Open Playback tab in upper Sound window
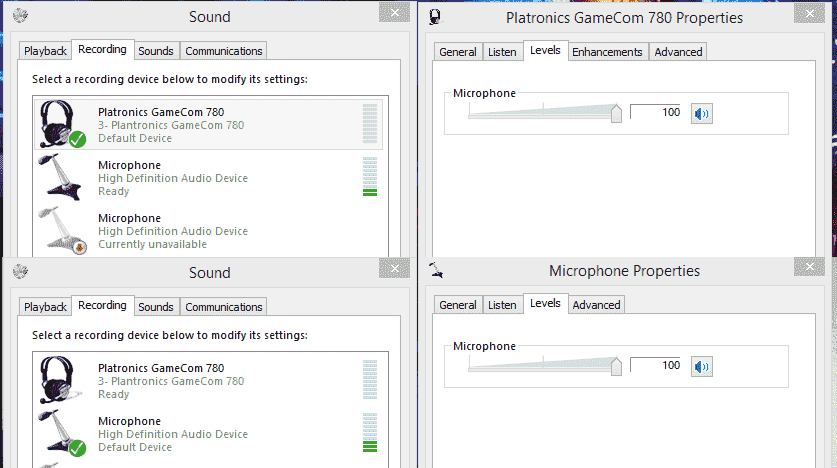 tap(45, 51)
